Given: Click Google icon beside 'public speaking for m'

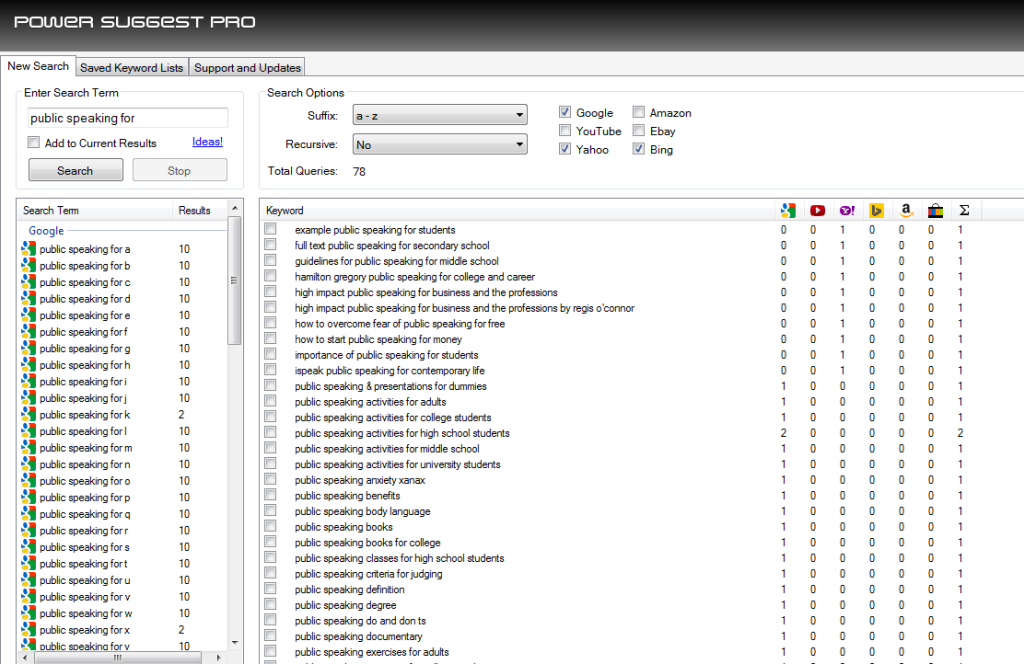Looking at the screenshot, I should click(x=28, y=447).
